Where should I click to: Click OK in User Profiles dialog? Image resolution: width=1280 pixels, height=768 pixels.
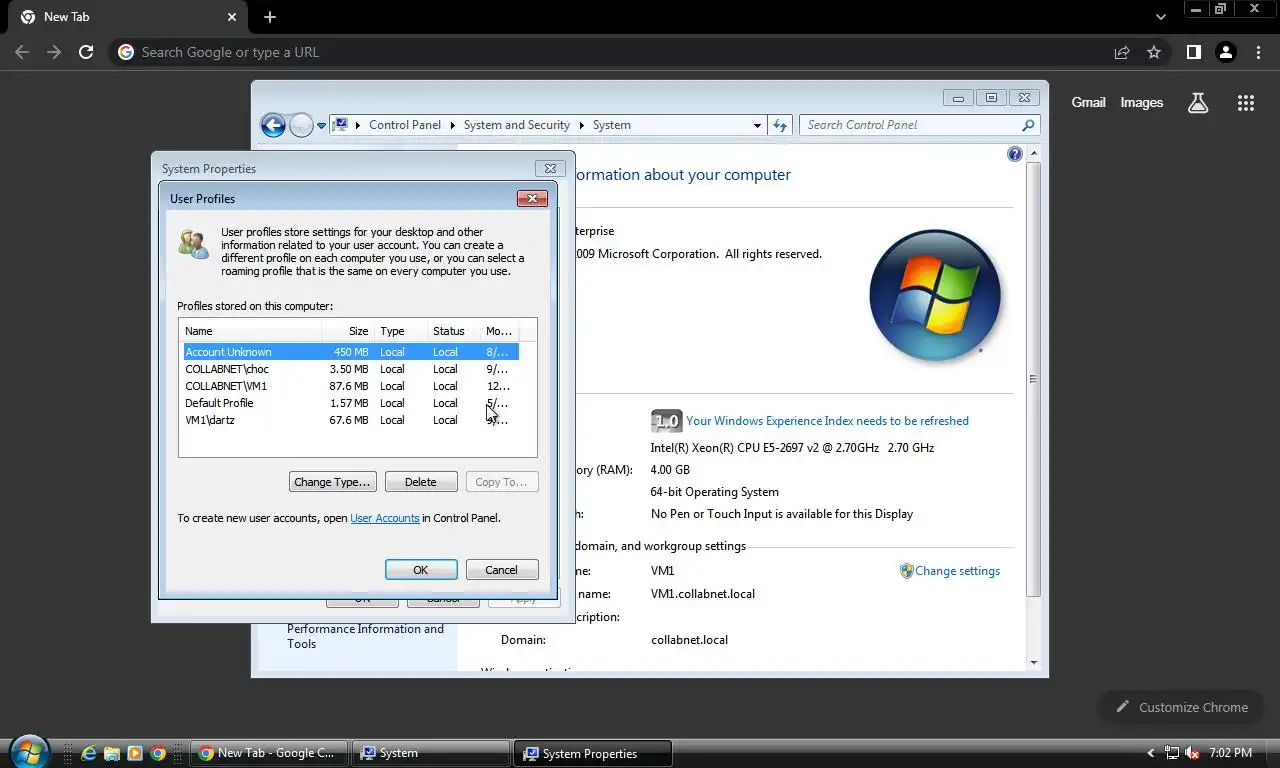421,570
